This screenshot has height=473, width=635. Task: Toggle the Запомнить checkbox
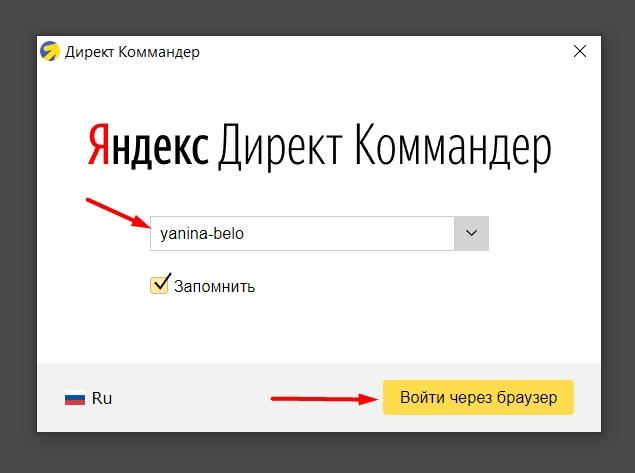pyautogui.click(x=160, y=285)
